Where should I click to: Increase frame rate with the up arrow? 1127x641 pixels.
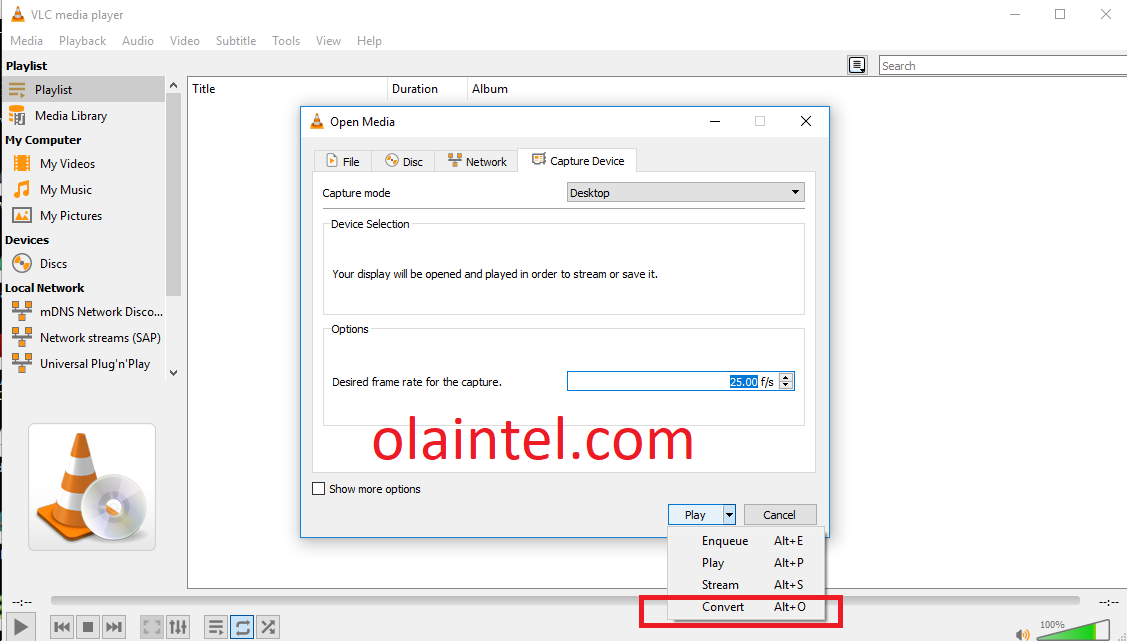[786, 377]
